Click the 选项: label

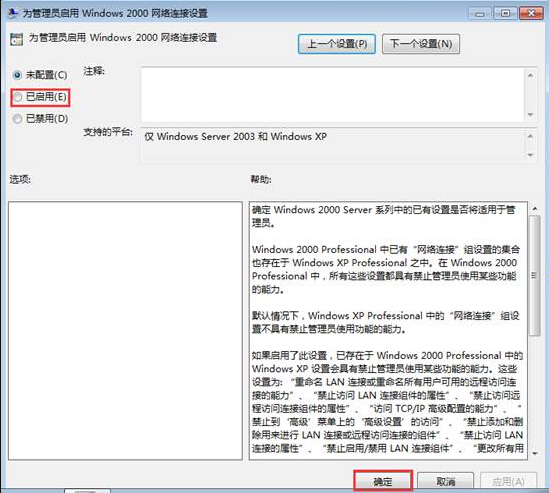(x=20, y=180)
